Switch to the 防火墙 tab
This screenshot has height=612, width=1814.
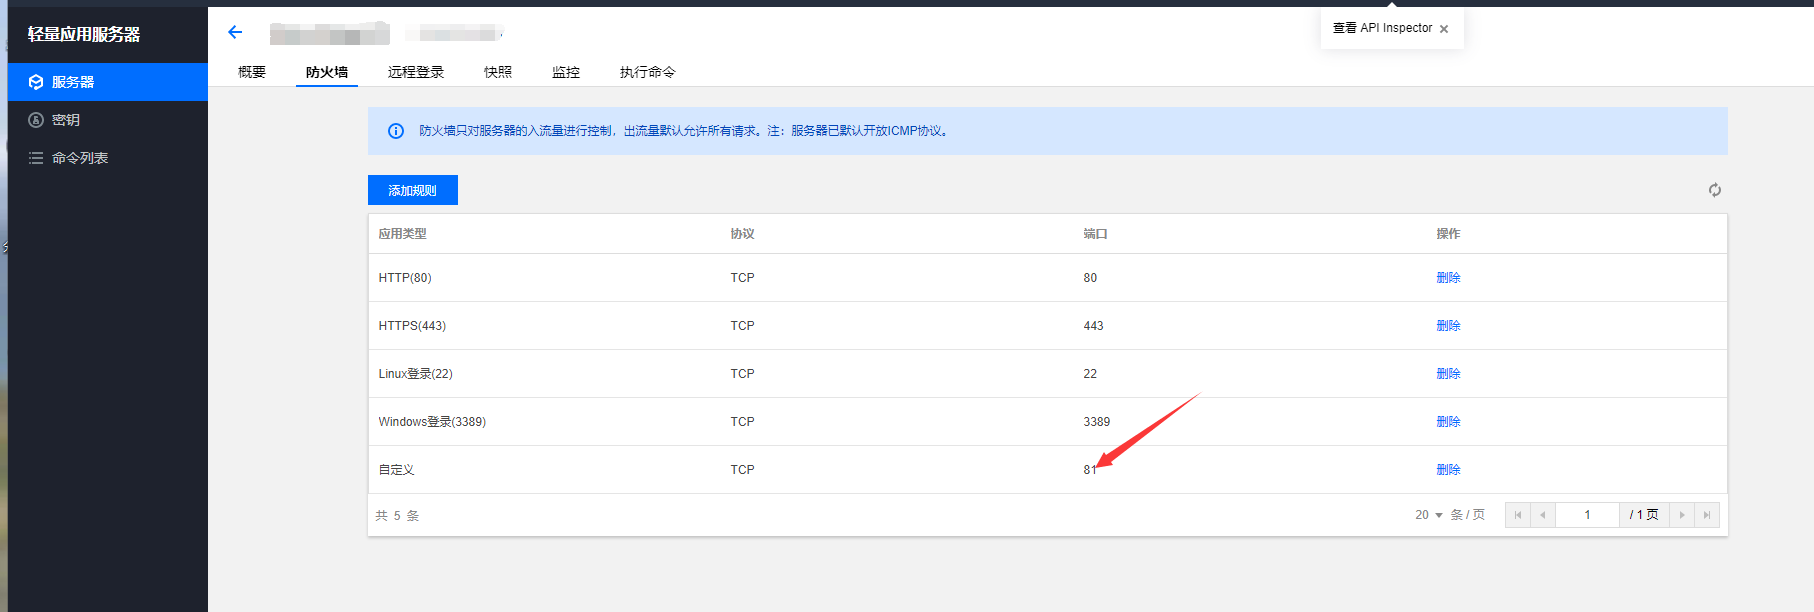tap(327, 72)
